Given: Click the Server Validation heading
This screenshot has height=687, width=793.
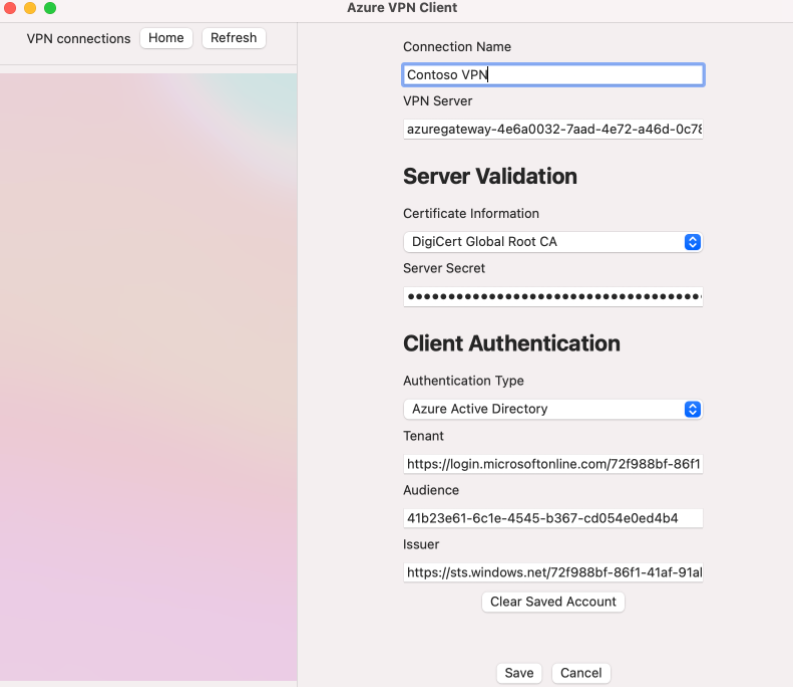Looking at the screenshot, I should pos(490,176).
